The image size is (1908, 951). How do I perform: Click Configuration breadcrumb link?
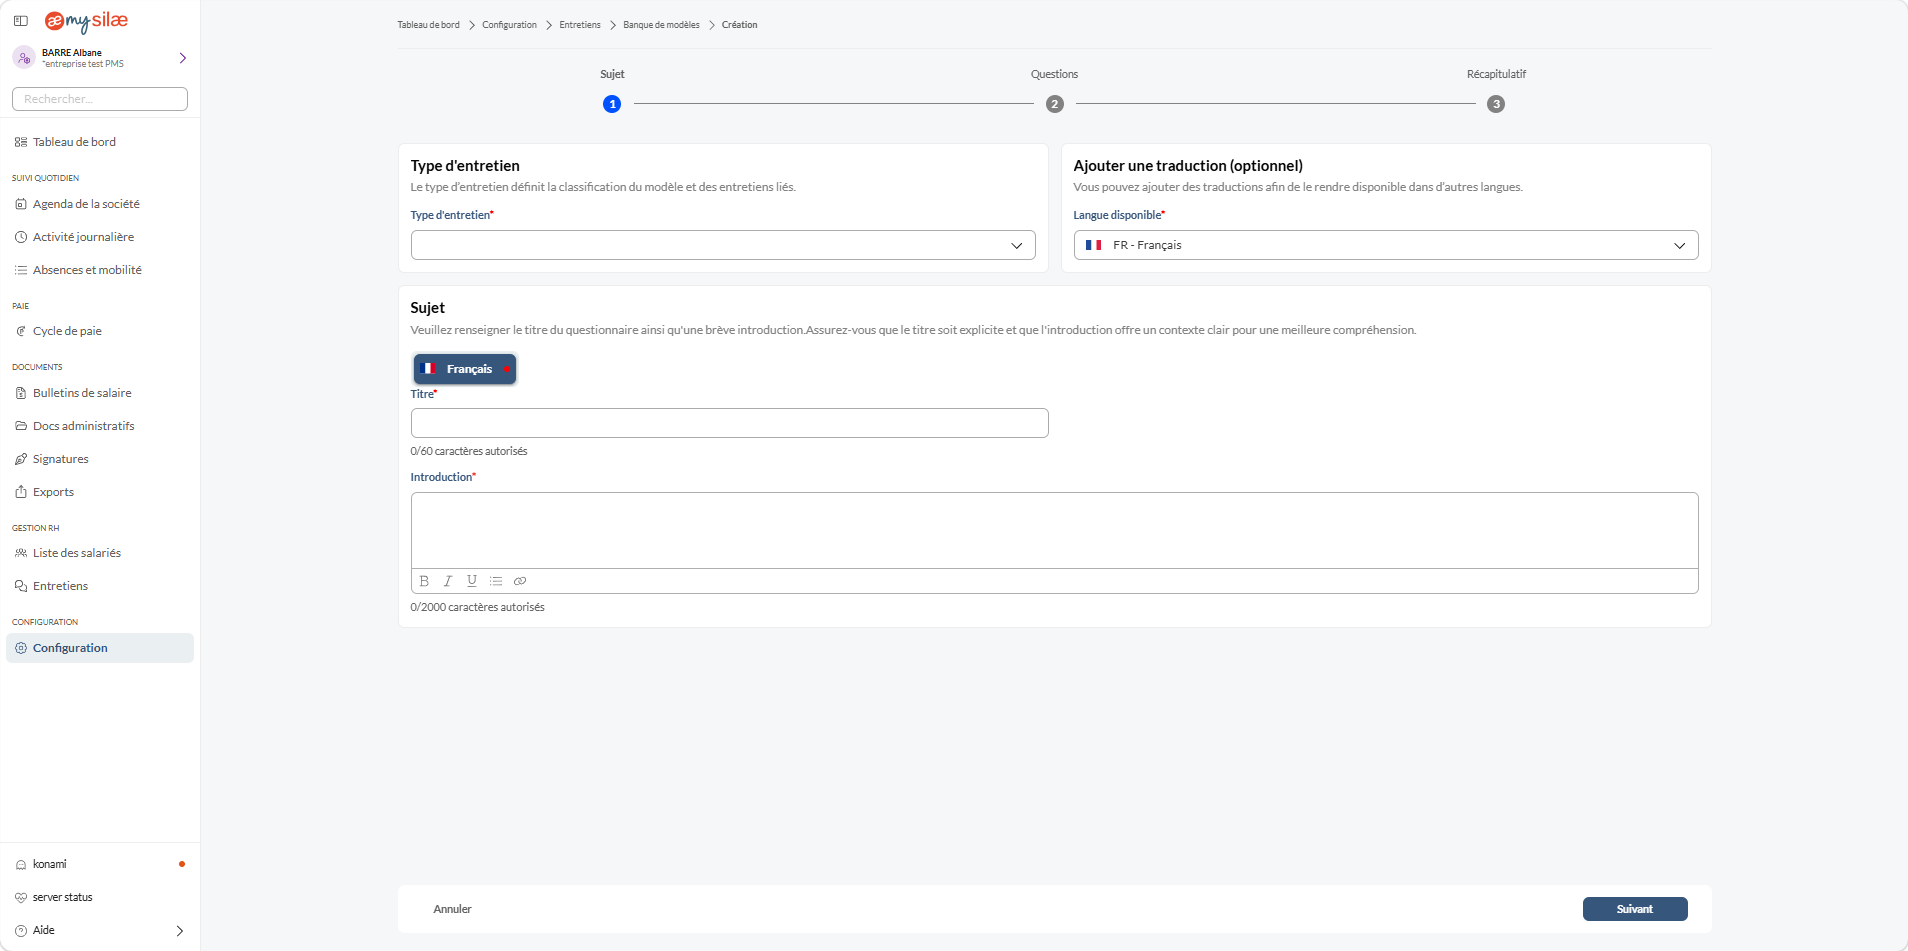coord(509,25)
